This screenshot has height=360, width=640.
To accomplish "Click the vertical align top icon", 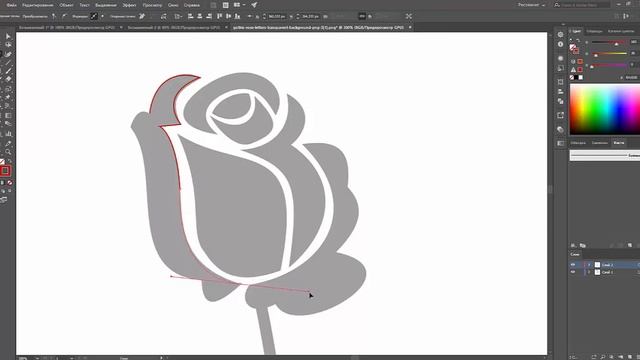I will (x=219, y=16).
